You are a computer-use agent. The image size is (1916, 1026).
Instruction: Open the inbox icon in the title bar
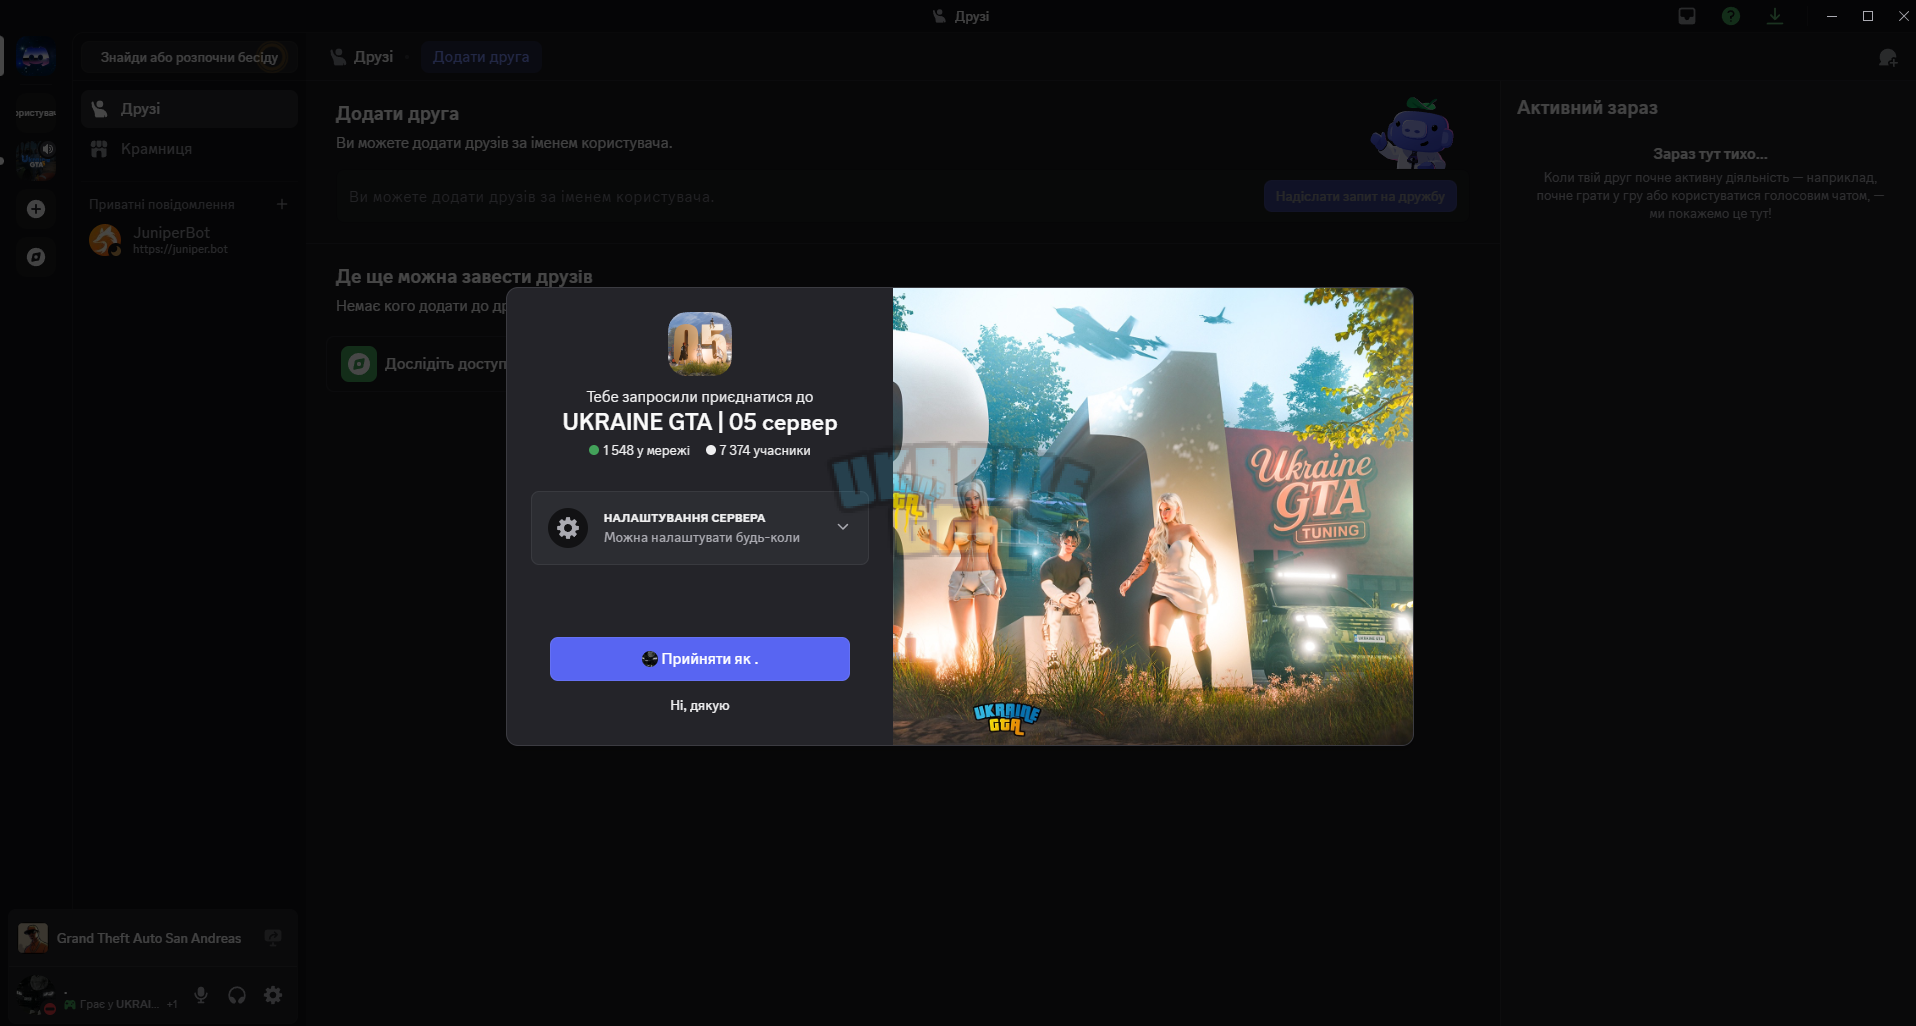tap(1687, 16)
